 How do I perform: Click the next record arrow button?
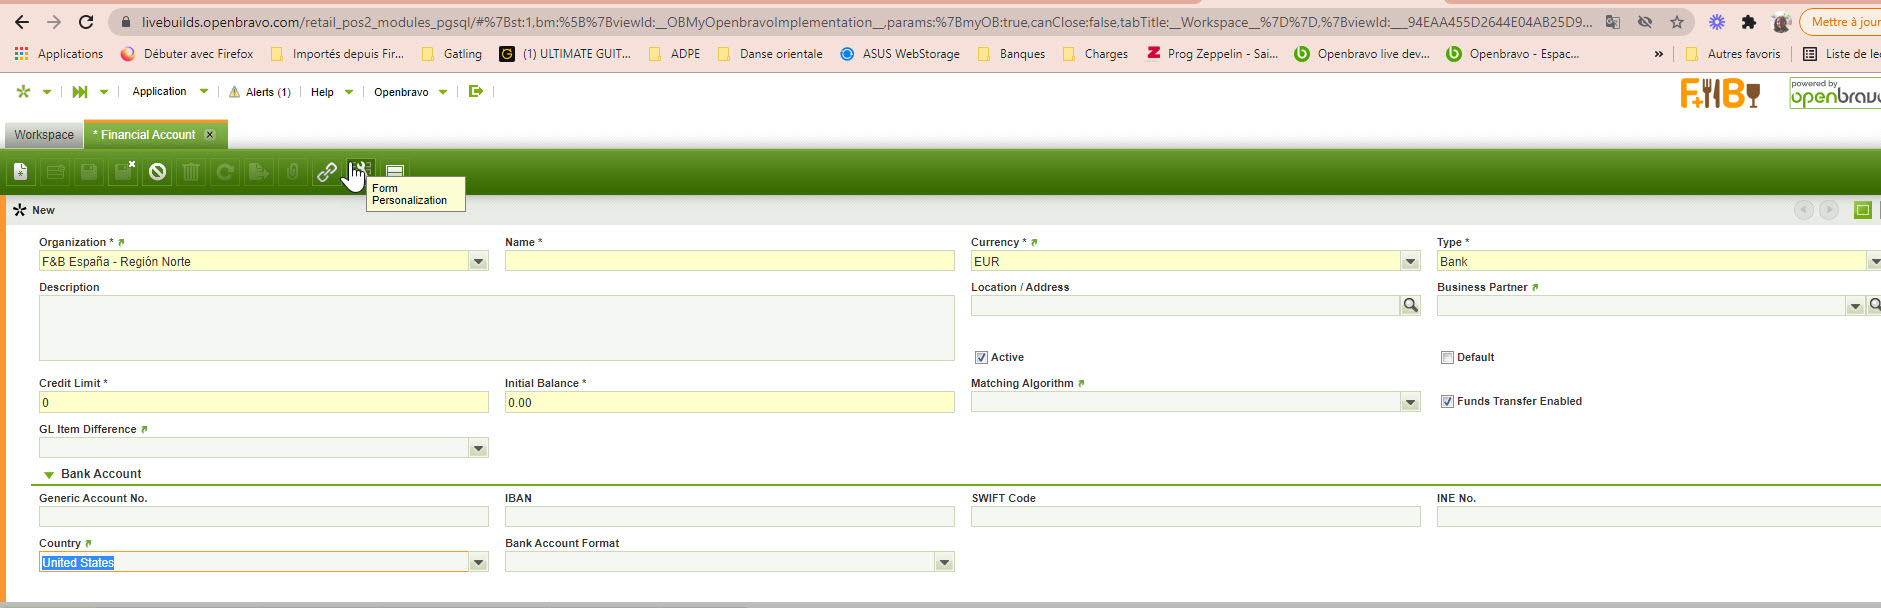click(1829, 210)
